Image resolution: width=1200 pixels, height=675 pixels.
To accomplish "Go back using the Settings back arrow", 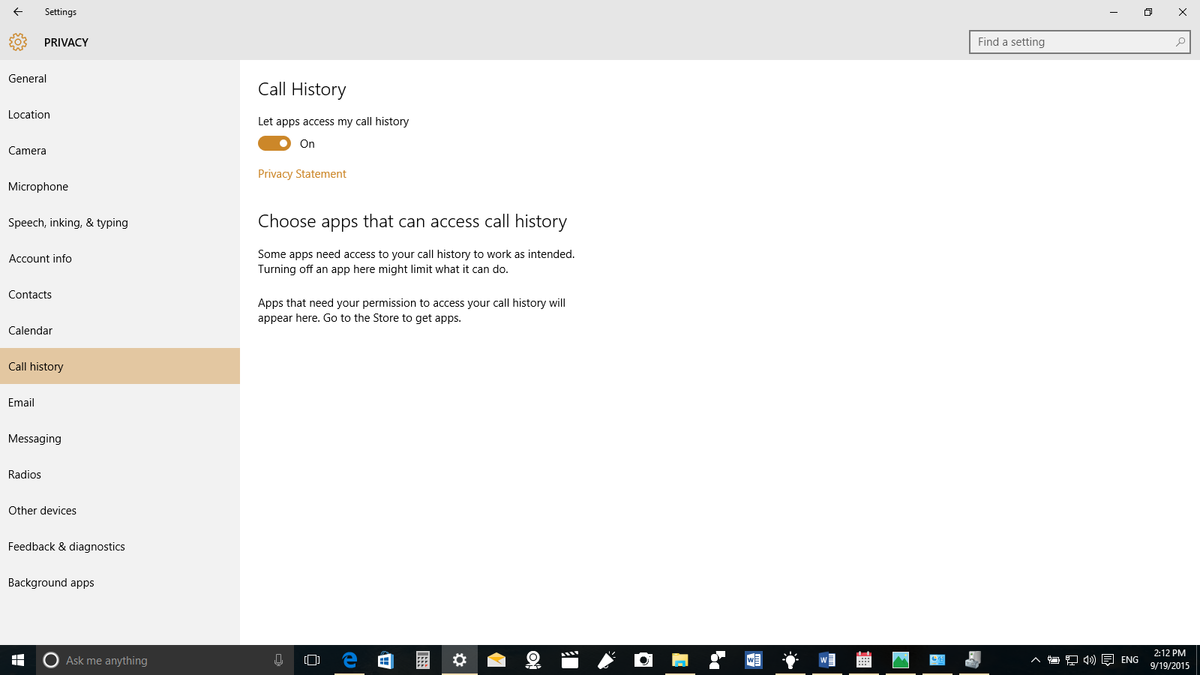I will coord(16,11).
